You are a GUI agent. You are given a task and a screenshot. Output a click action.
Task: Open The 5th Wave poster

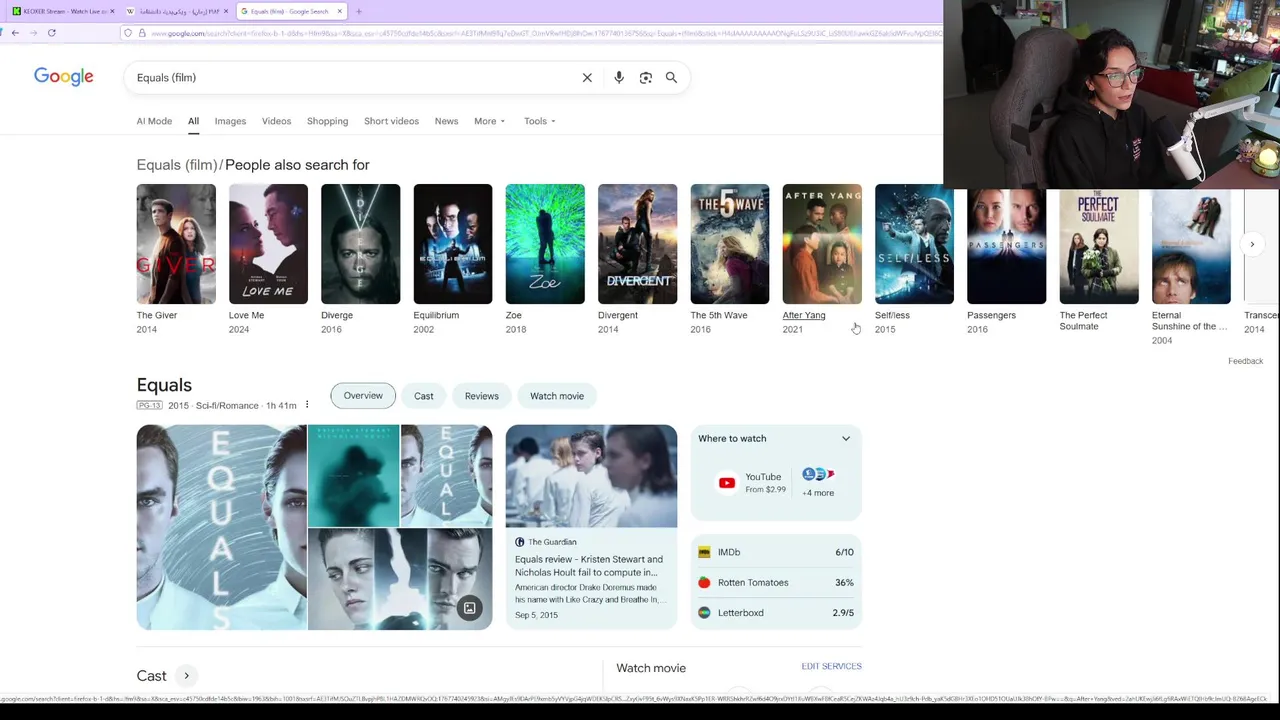730,244
